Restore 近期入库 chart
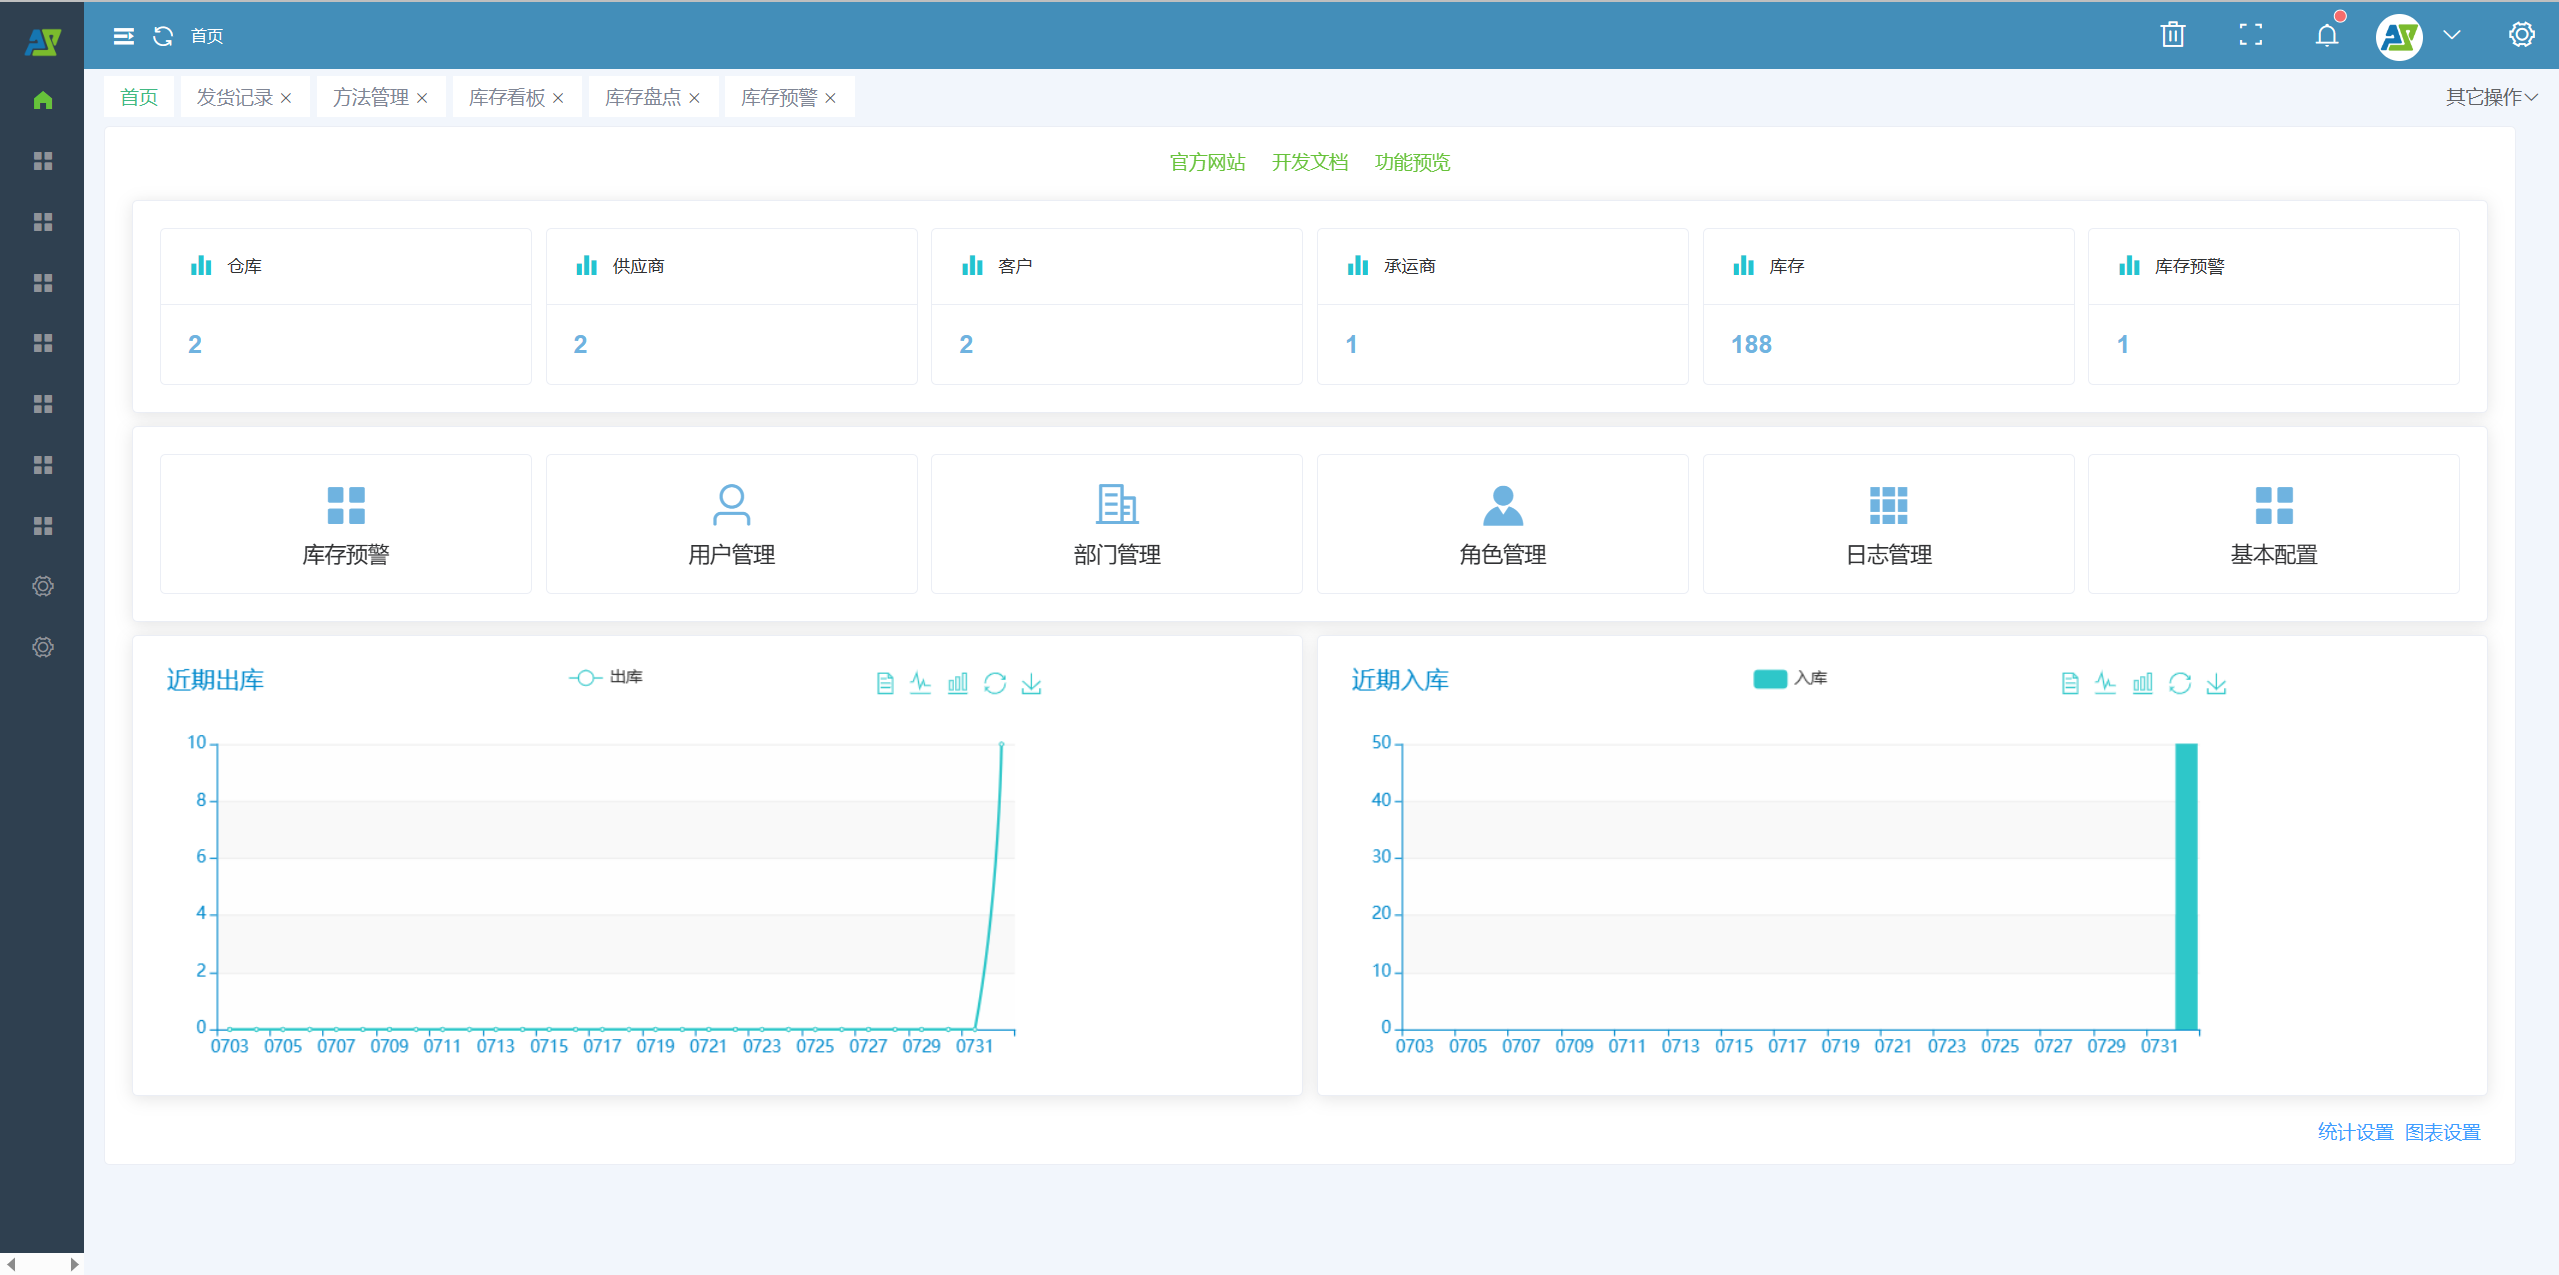Image resolution: width=2559 pixels, height=1275 pixels. tap(2180, 683)
